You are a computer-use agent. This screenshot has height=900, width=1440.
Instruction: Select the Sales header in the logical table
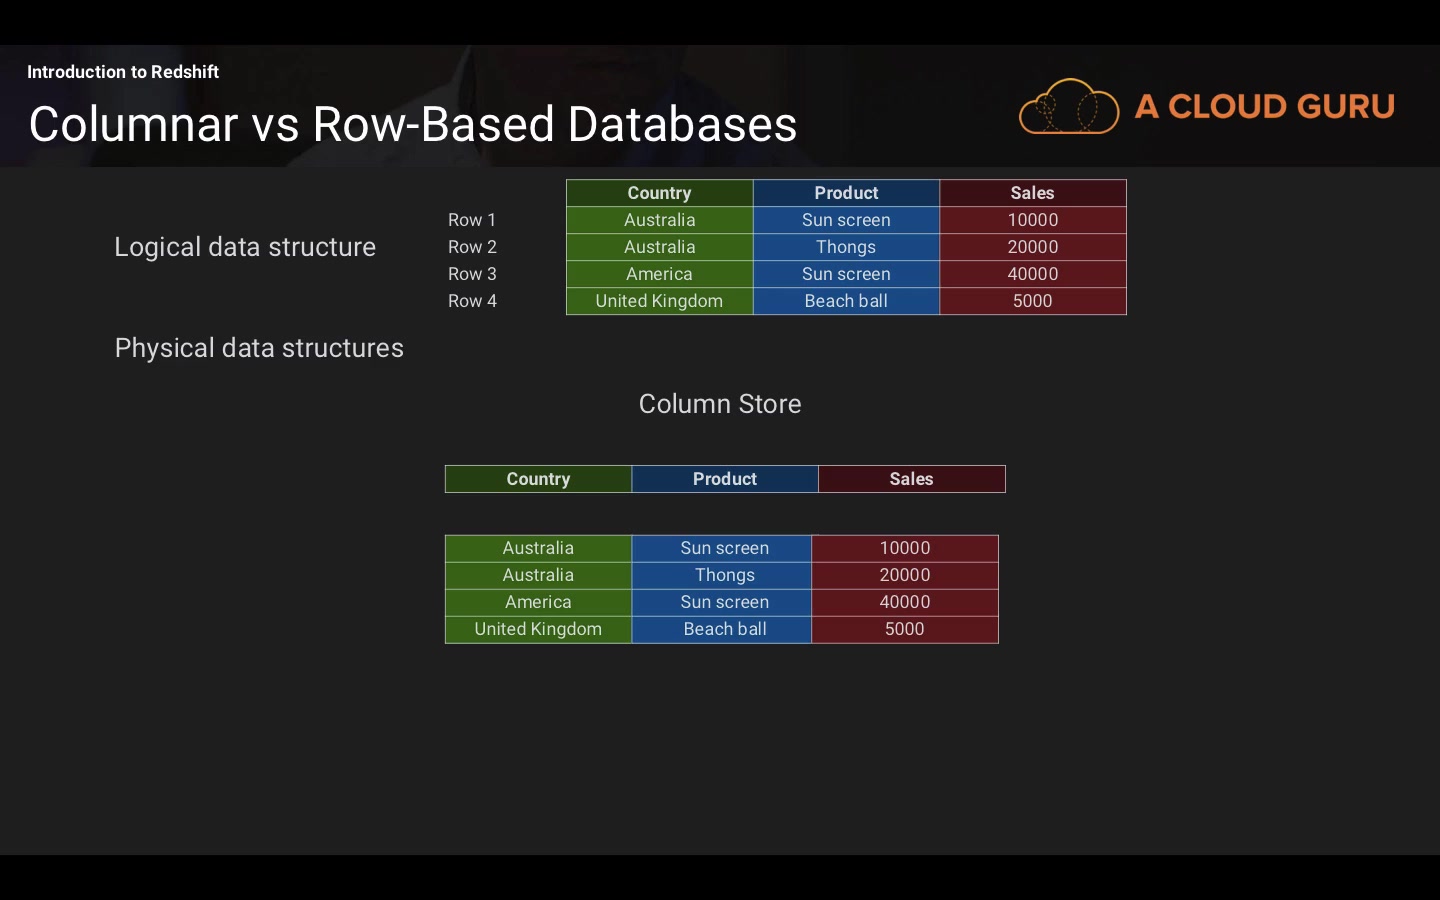tap(1033, 193)
